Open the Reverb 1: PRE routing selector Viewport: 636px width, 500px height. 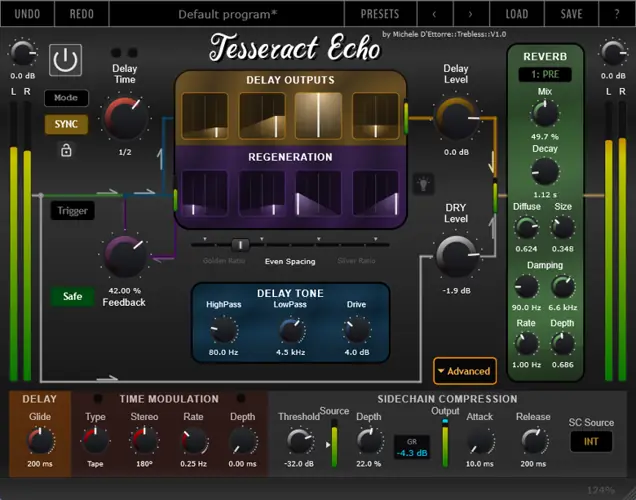click(545, 75)
